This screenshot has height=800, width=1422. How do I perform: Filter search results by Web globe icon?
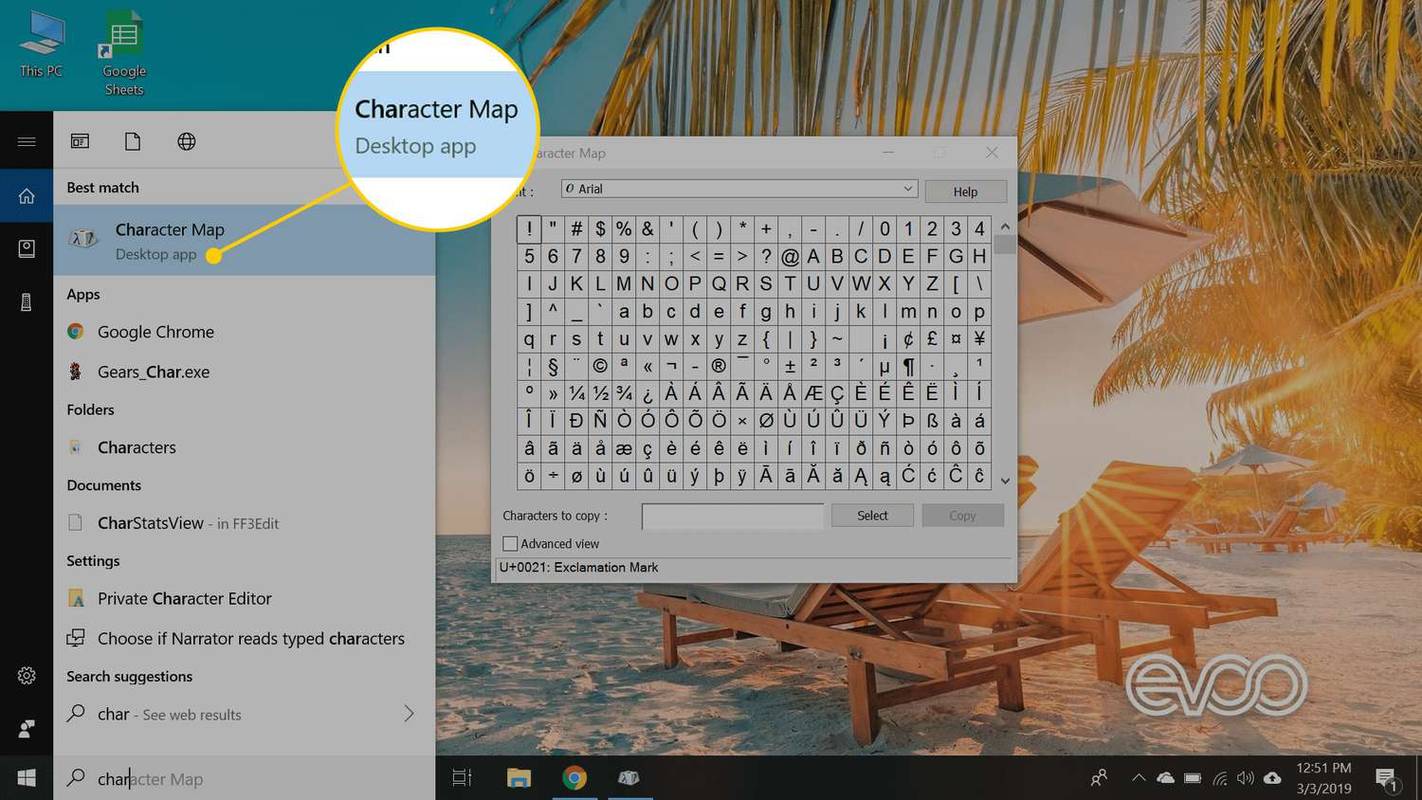pos(186,142)
